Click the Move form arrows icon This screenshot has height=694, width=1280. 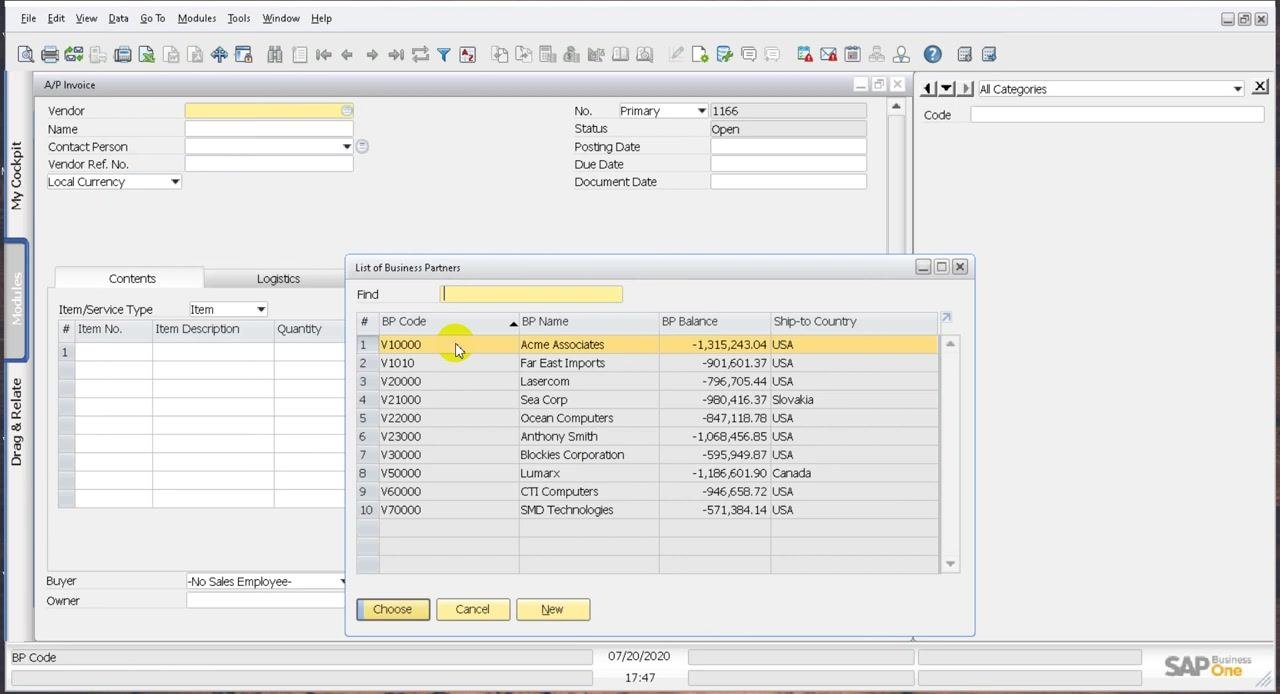pos(219,55)
